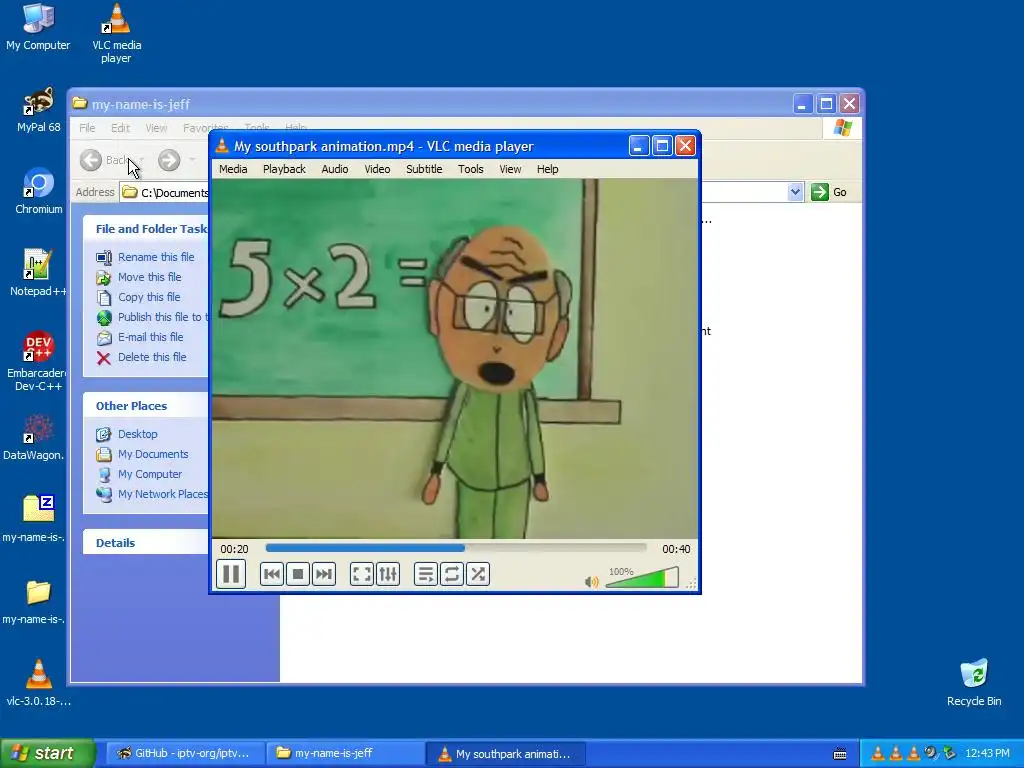This screenshot has width=1024, height=768.
Task: Click the Go button in Explorer
Action: point(829,192)
